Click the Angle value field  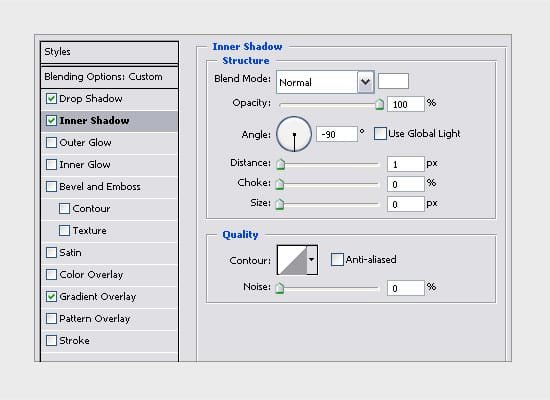[337, 134]
